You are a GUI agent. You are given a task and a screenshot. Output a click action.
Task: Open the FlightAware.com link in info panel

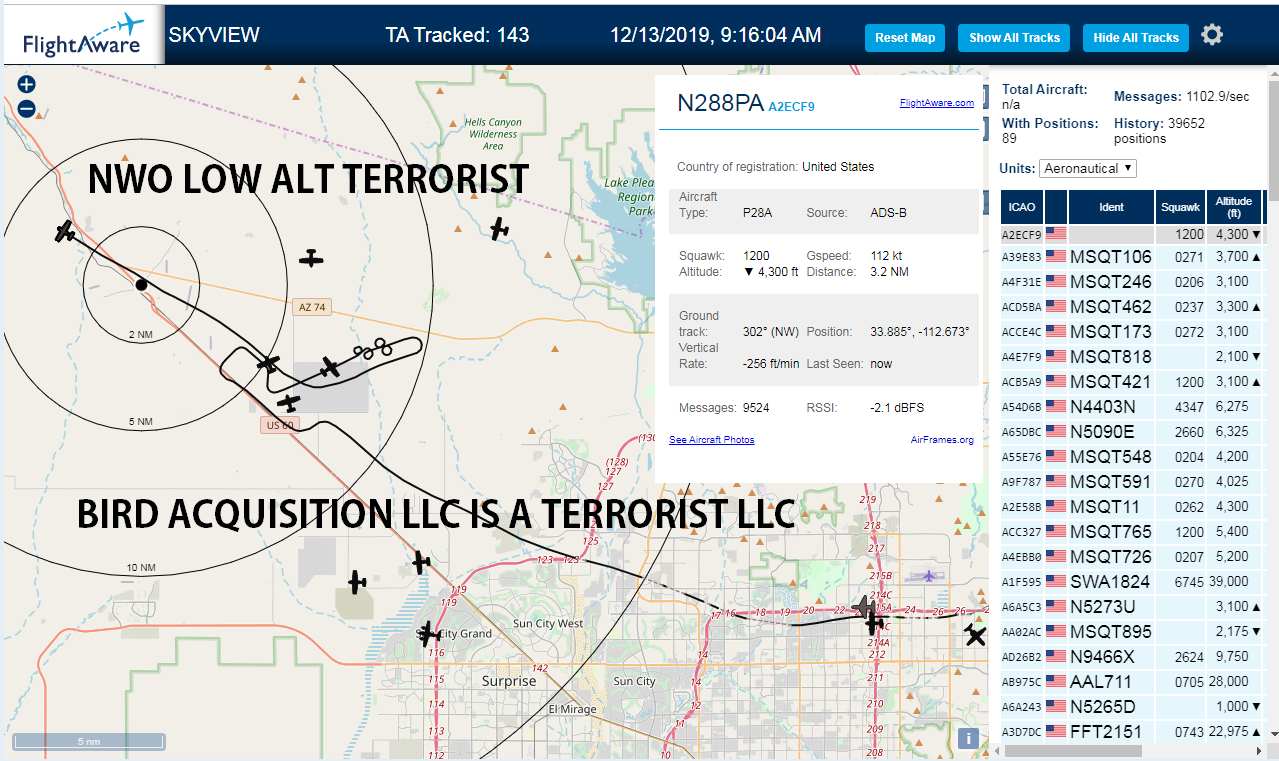[936, 103]
